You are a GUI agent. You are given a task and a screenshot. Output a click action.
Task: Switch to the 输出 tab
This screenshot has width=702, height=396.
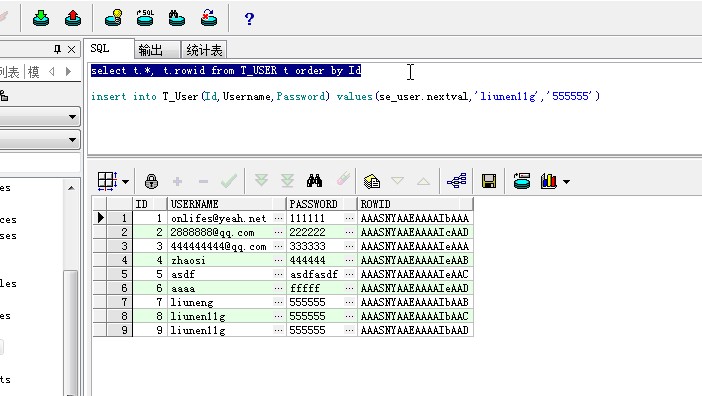(x=157, y=50)
